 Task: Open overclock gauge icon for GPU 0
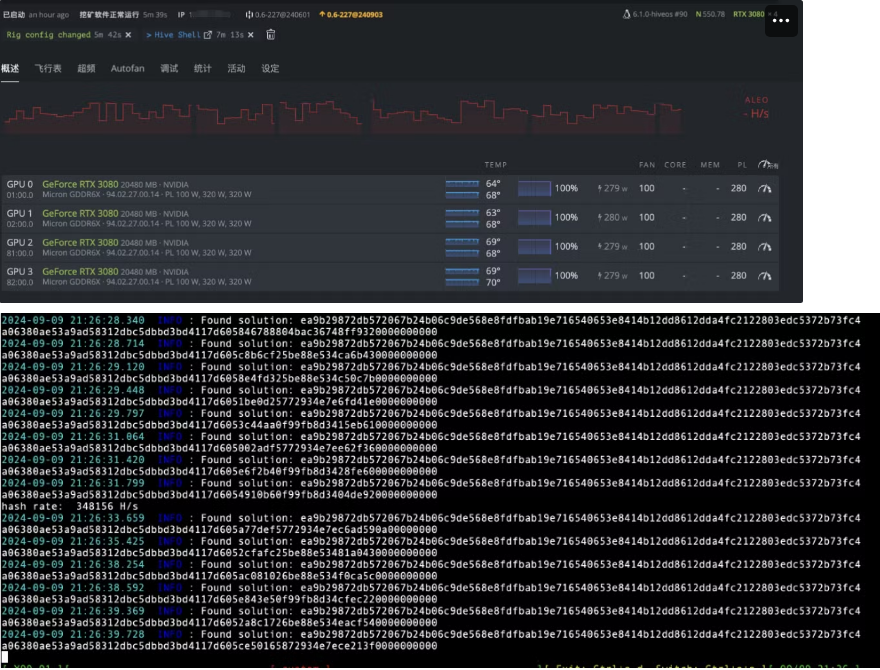click(x=766, y=188)
